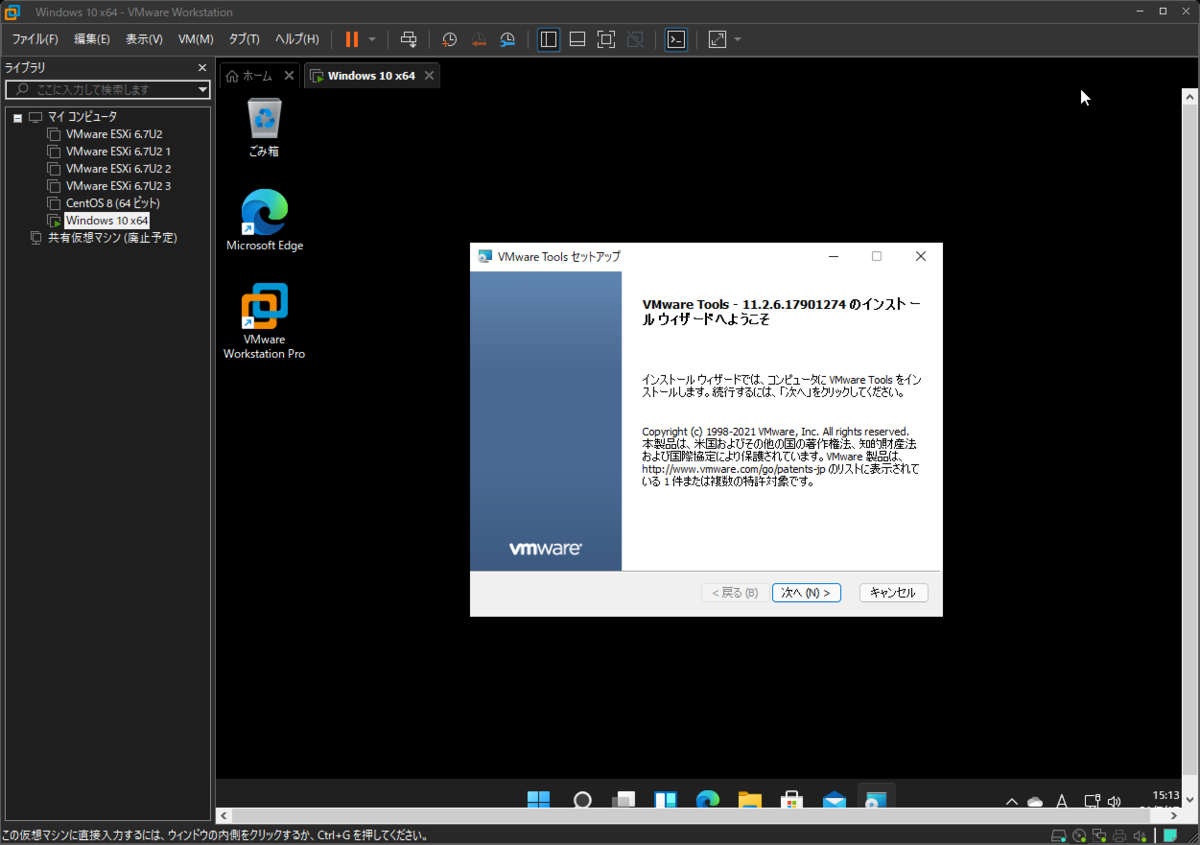Viewport: 1200px width, 845px height.
Task: Close the ライブラリ panel
Action: coord(202,68)
